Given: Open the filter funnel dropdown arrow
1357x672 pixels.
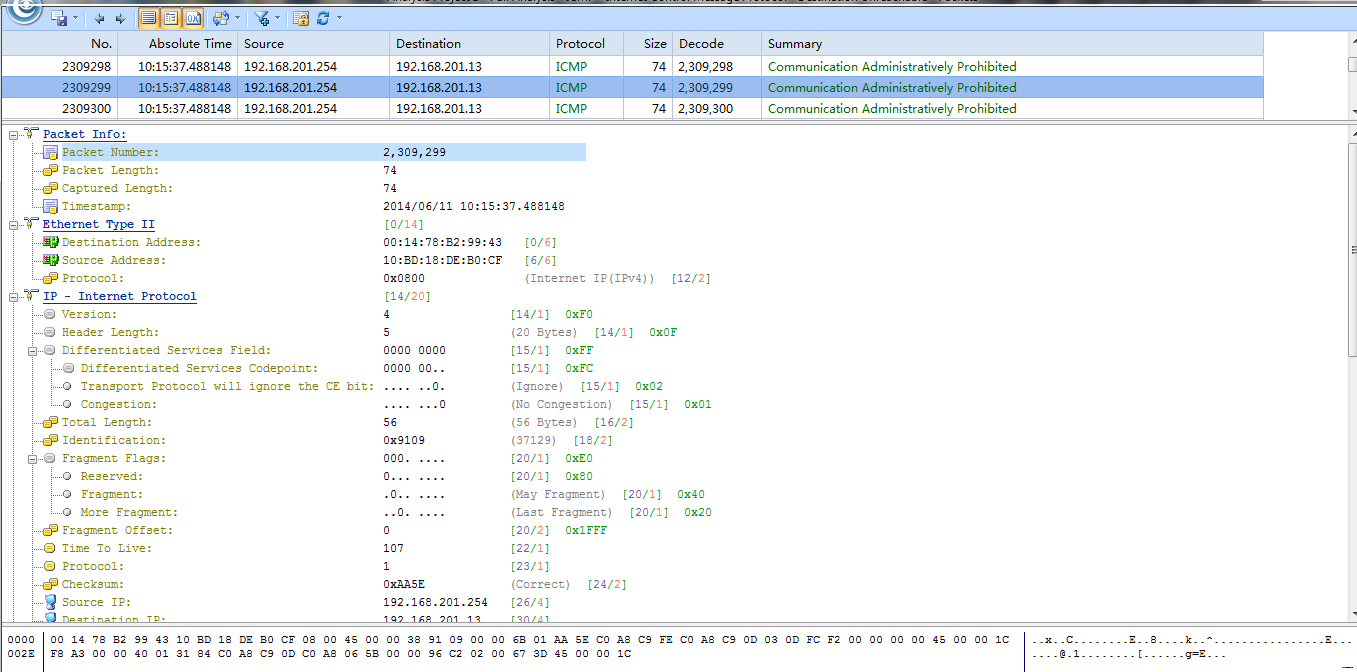Looking at the screenshot, I should (x=277, y=18).
